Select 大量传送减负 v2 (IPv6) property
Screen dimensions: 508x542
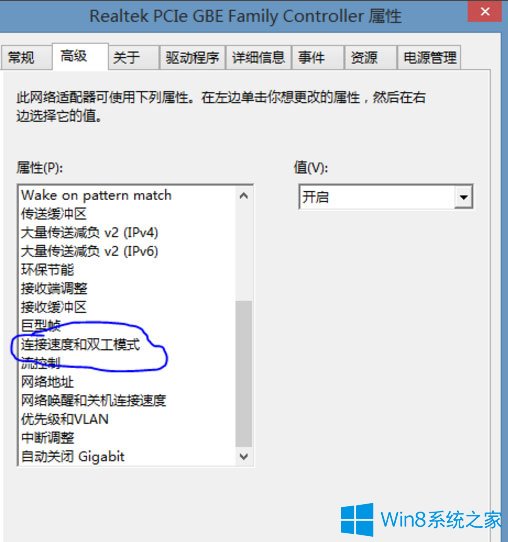coord(90,251)
